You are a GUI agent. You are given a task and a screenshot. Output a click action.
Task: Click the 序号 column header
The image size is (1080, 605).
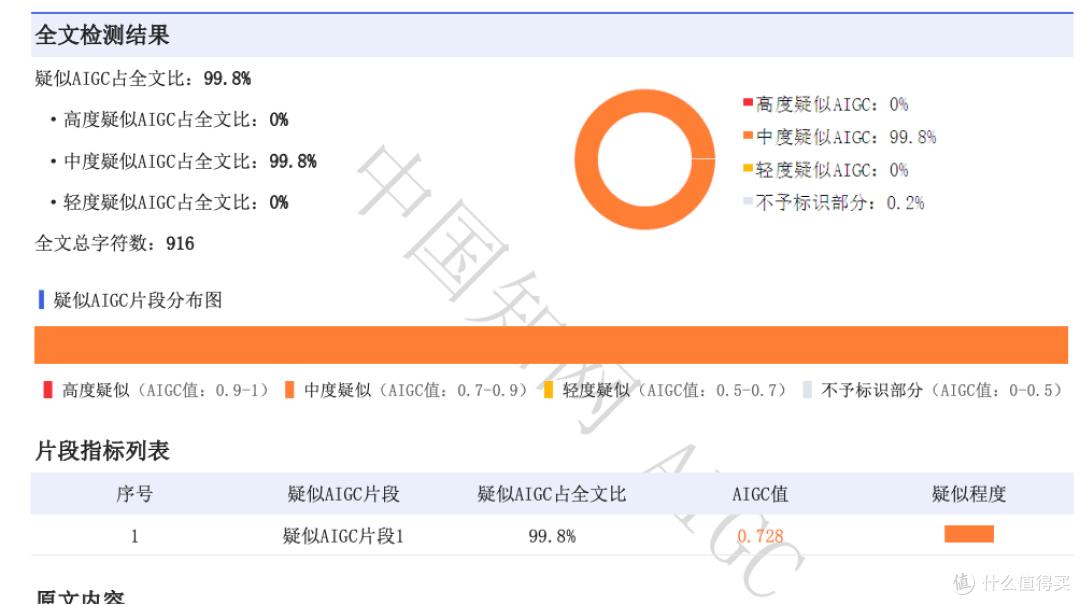click(x=134, y=494)
